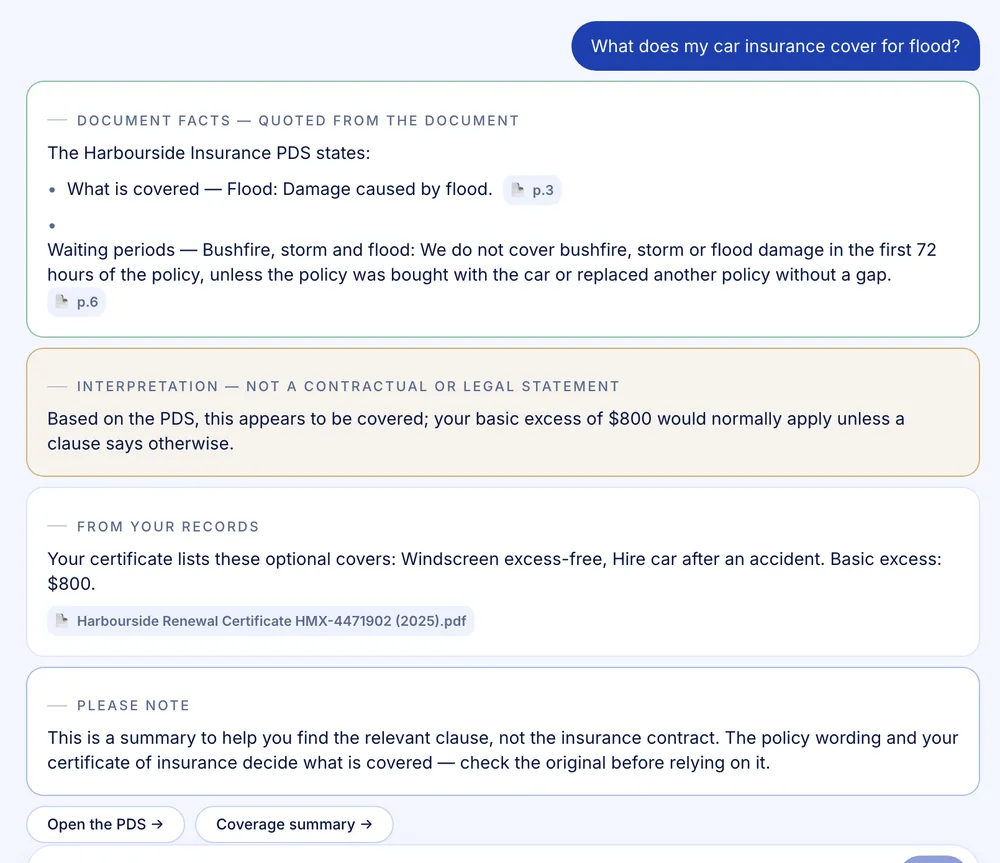This screenshot has width=1000, height=863.
Task: Click the Open the PDS button
Action: pos(105,824)
